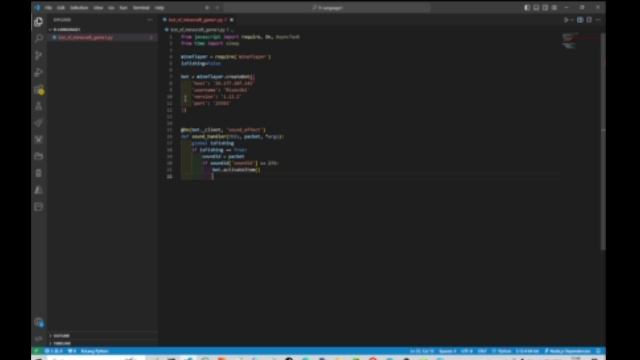Screen dimensions: 640x360
Task: Open the run button's dropdown arrow
Action: click(571, 20)
